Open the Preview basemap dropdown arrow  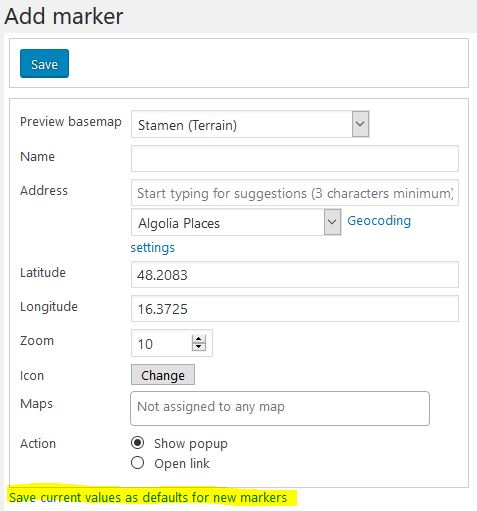(x=360, y=124)
